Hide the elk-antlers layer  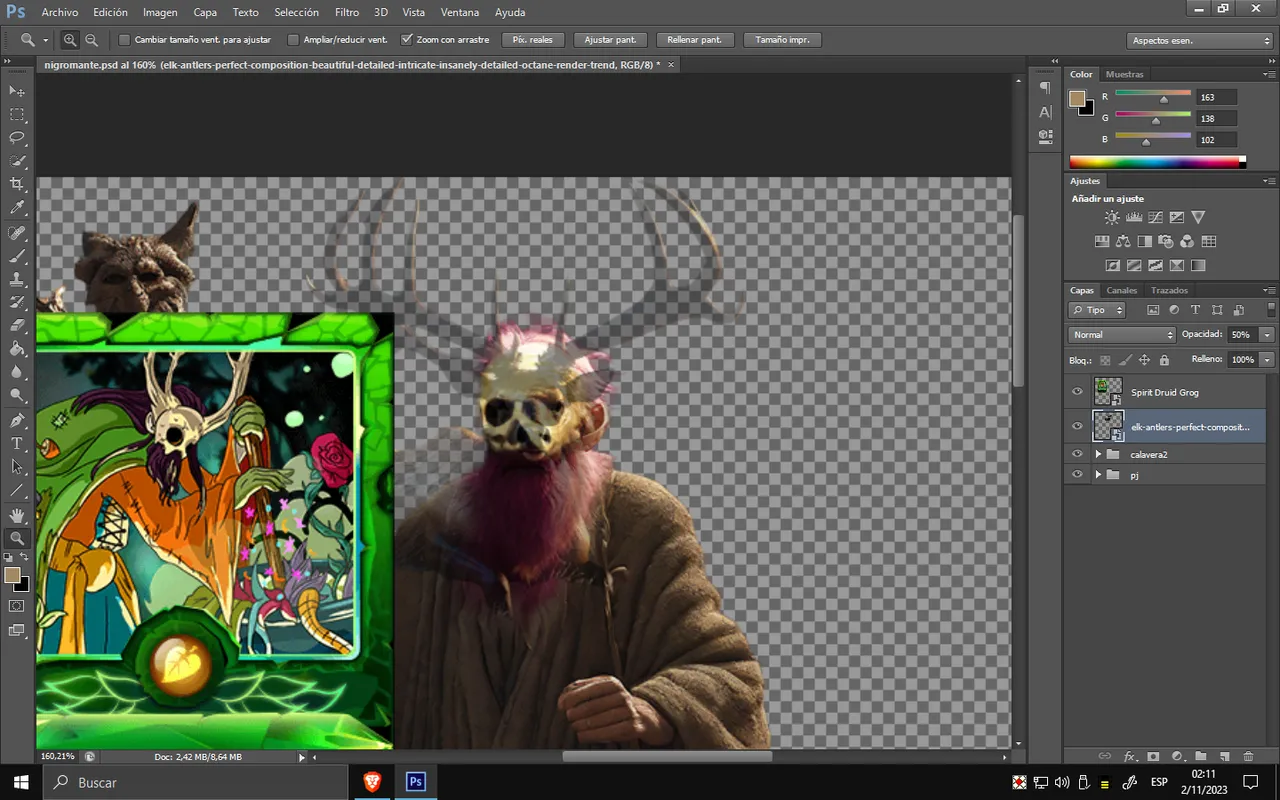point(1077,426)
